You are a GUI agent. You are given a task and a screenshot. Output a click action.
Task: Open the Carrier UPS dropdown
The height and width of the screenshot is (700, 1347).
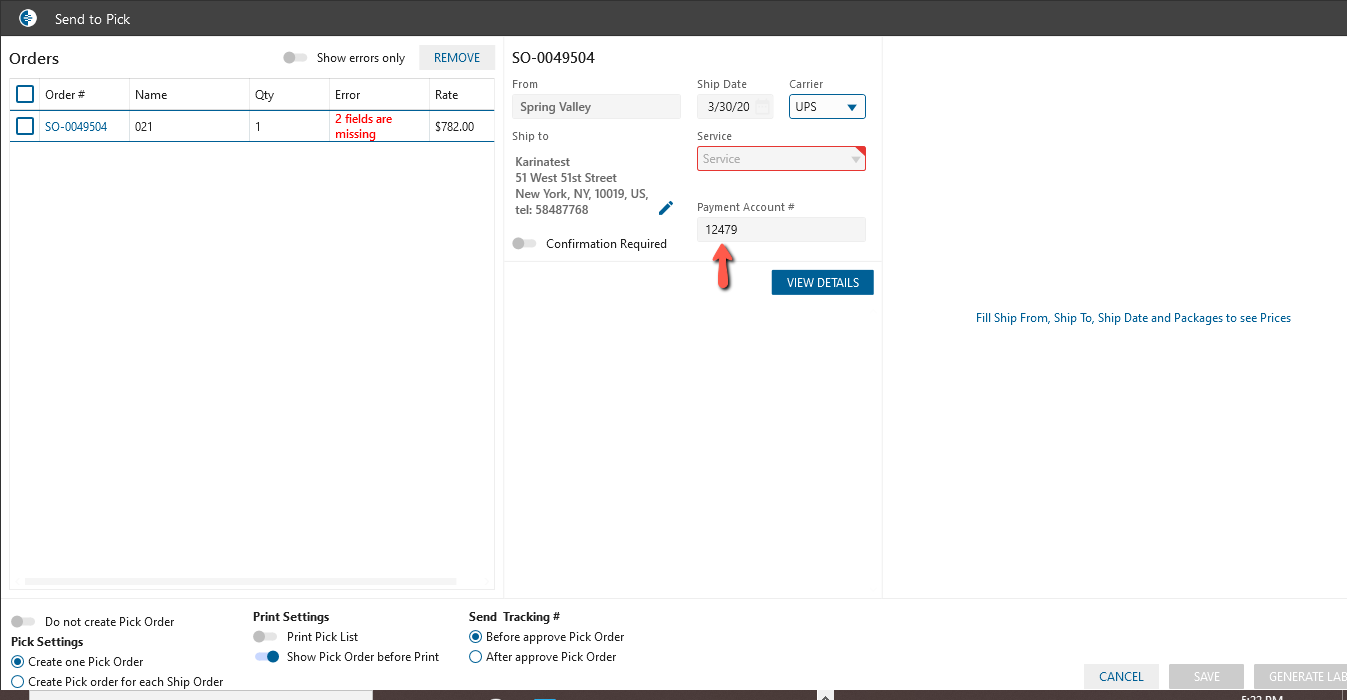click(x=827, y=107)
